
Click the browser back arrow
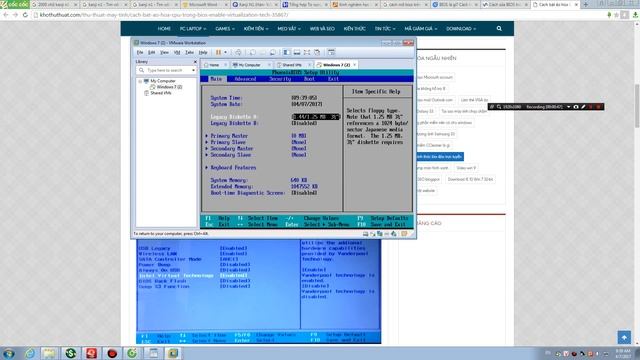(x=6, y=15)
